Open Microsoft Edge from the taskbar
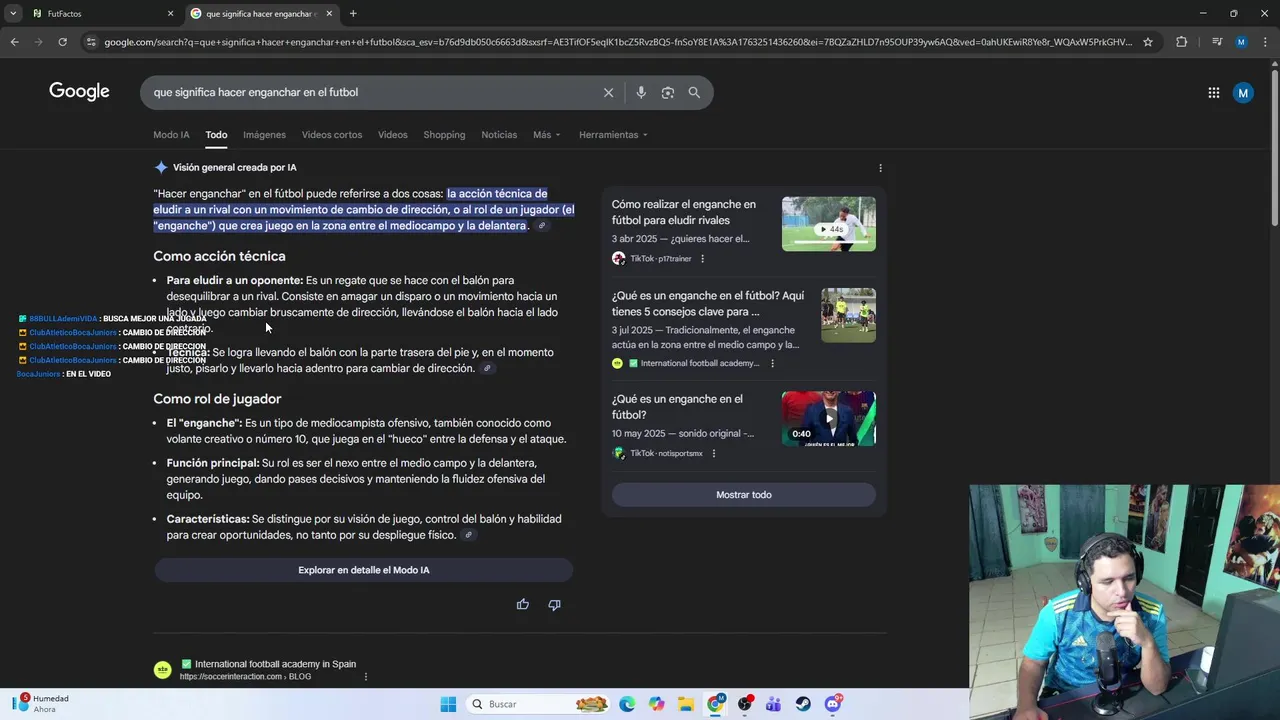Viewport: 1280px width, 720px height. click(x=627, y=704)
